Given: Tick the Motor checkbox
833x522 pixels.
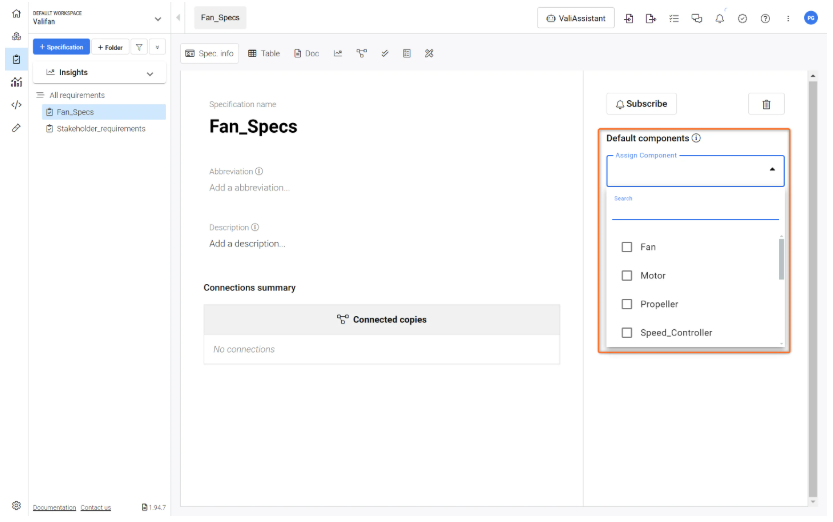Looking at the screenshot, I should coord(627,276).
